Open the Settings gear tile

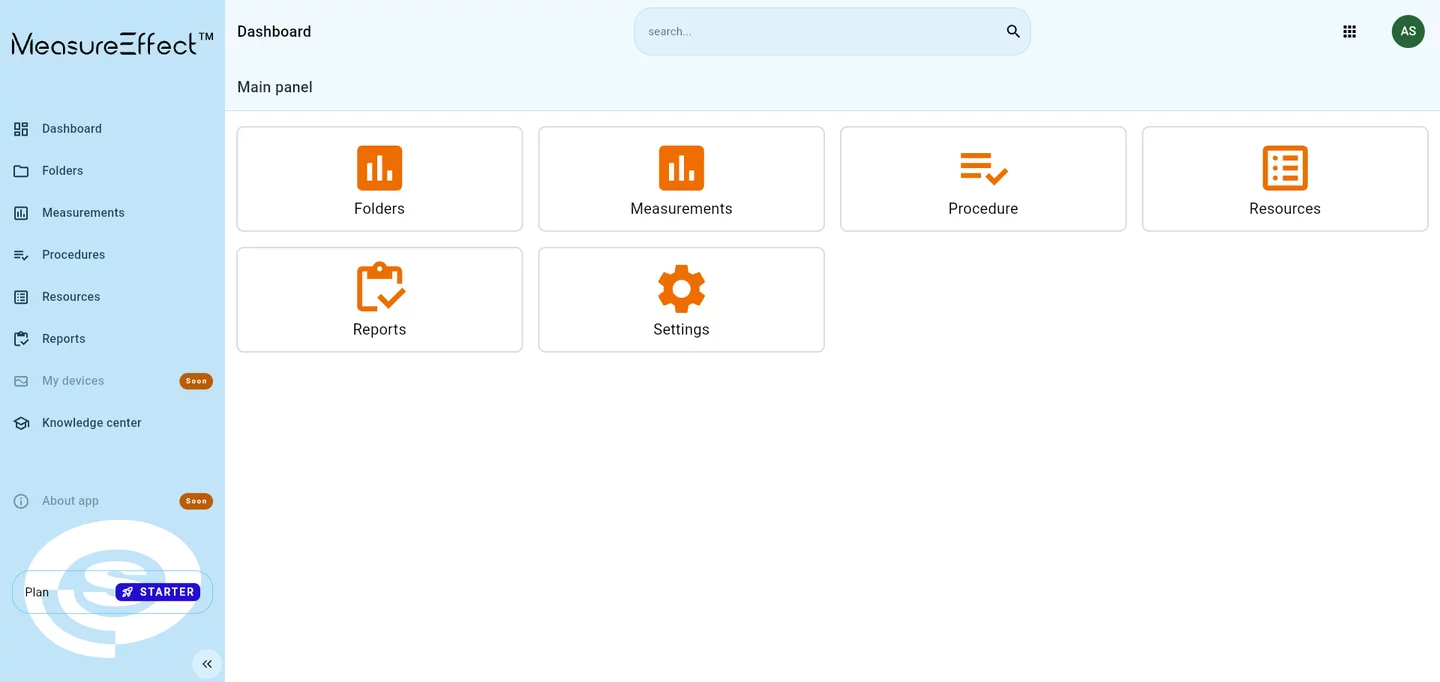pos(681,300)
